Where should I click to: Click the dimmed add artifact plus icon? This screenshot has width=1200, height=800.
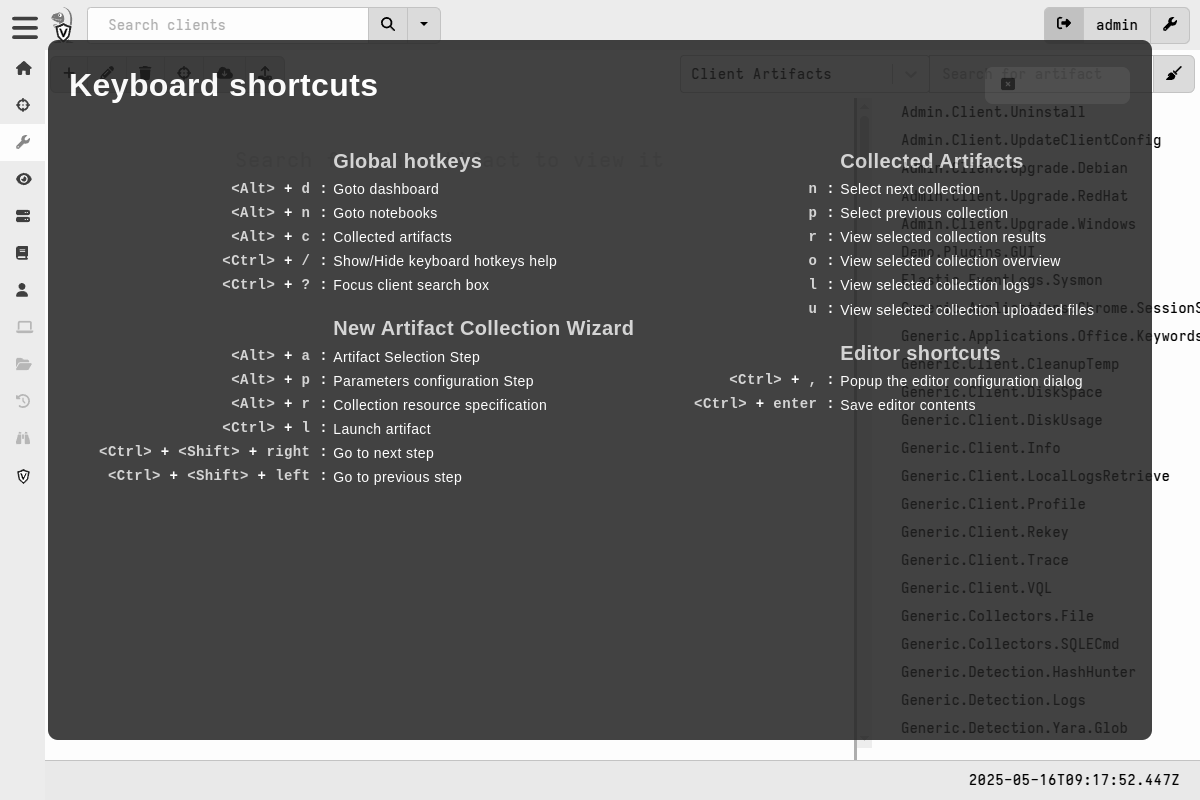click(x=67, y=73)
